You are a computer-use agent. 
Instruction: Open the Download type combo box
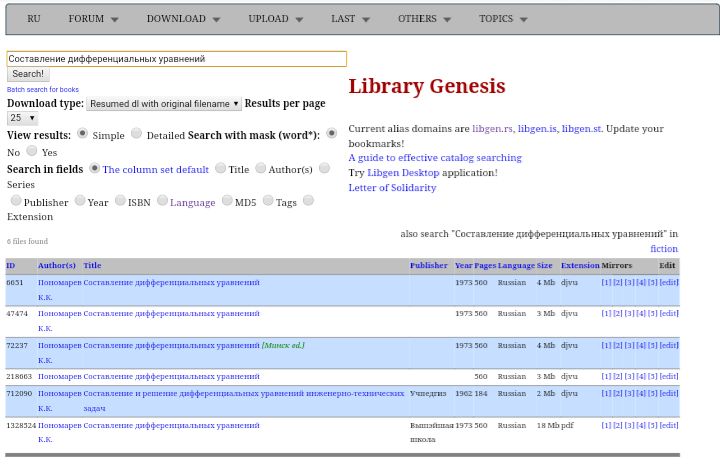[164, 104]
